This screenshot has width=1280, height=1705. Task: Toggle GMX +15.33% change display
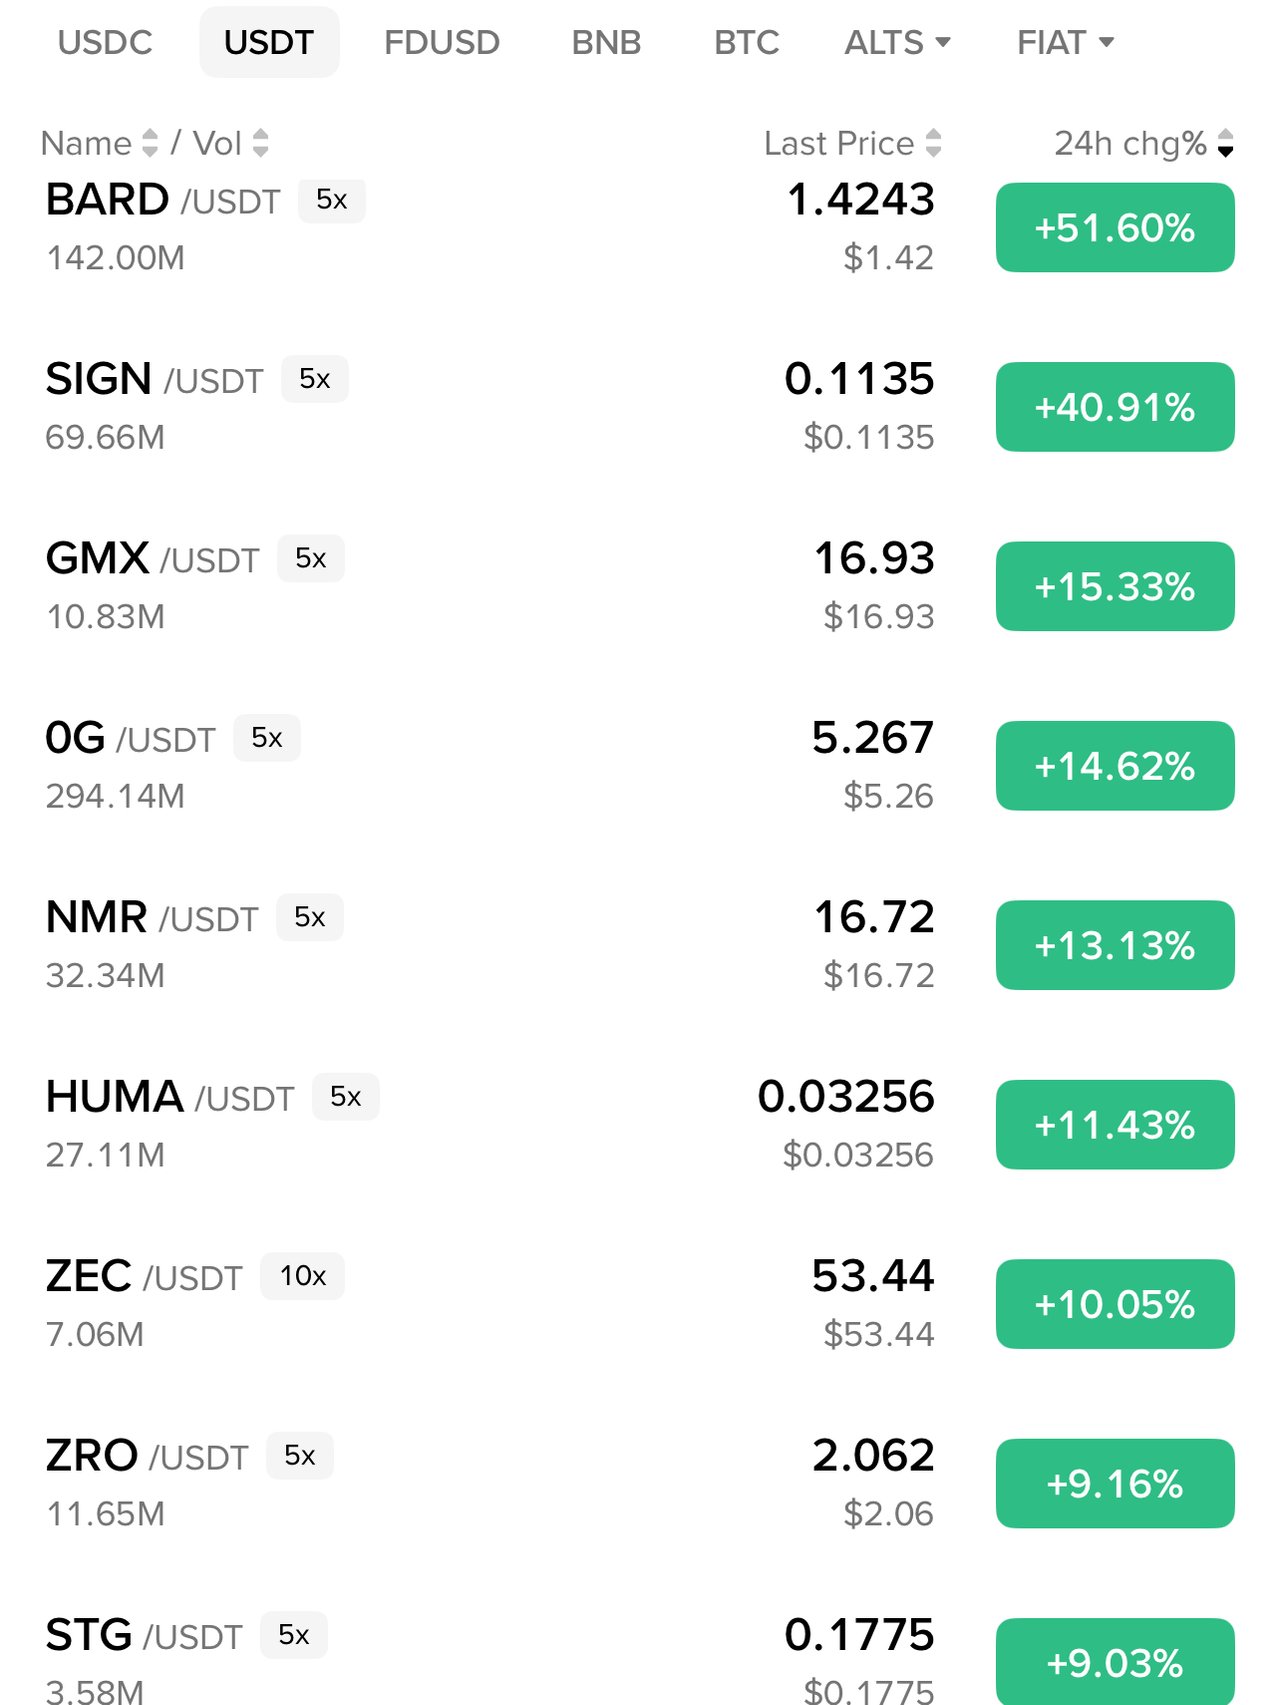pyautogui.click(x=1114, y=586)
